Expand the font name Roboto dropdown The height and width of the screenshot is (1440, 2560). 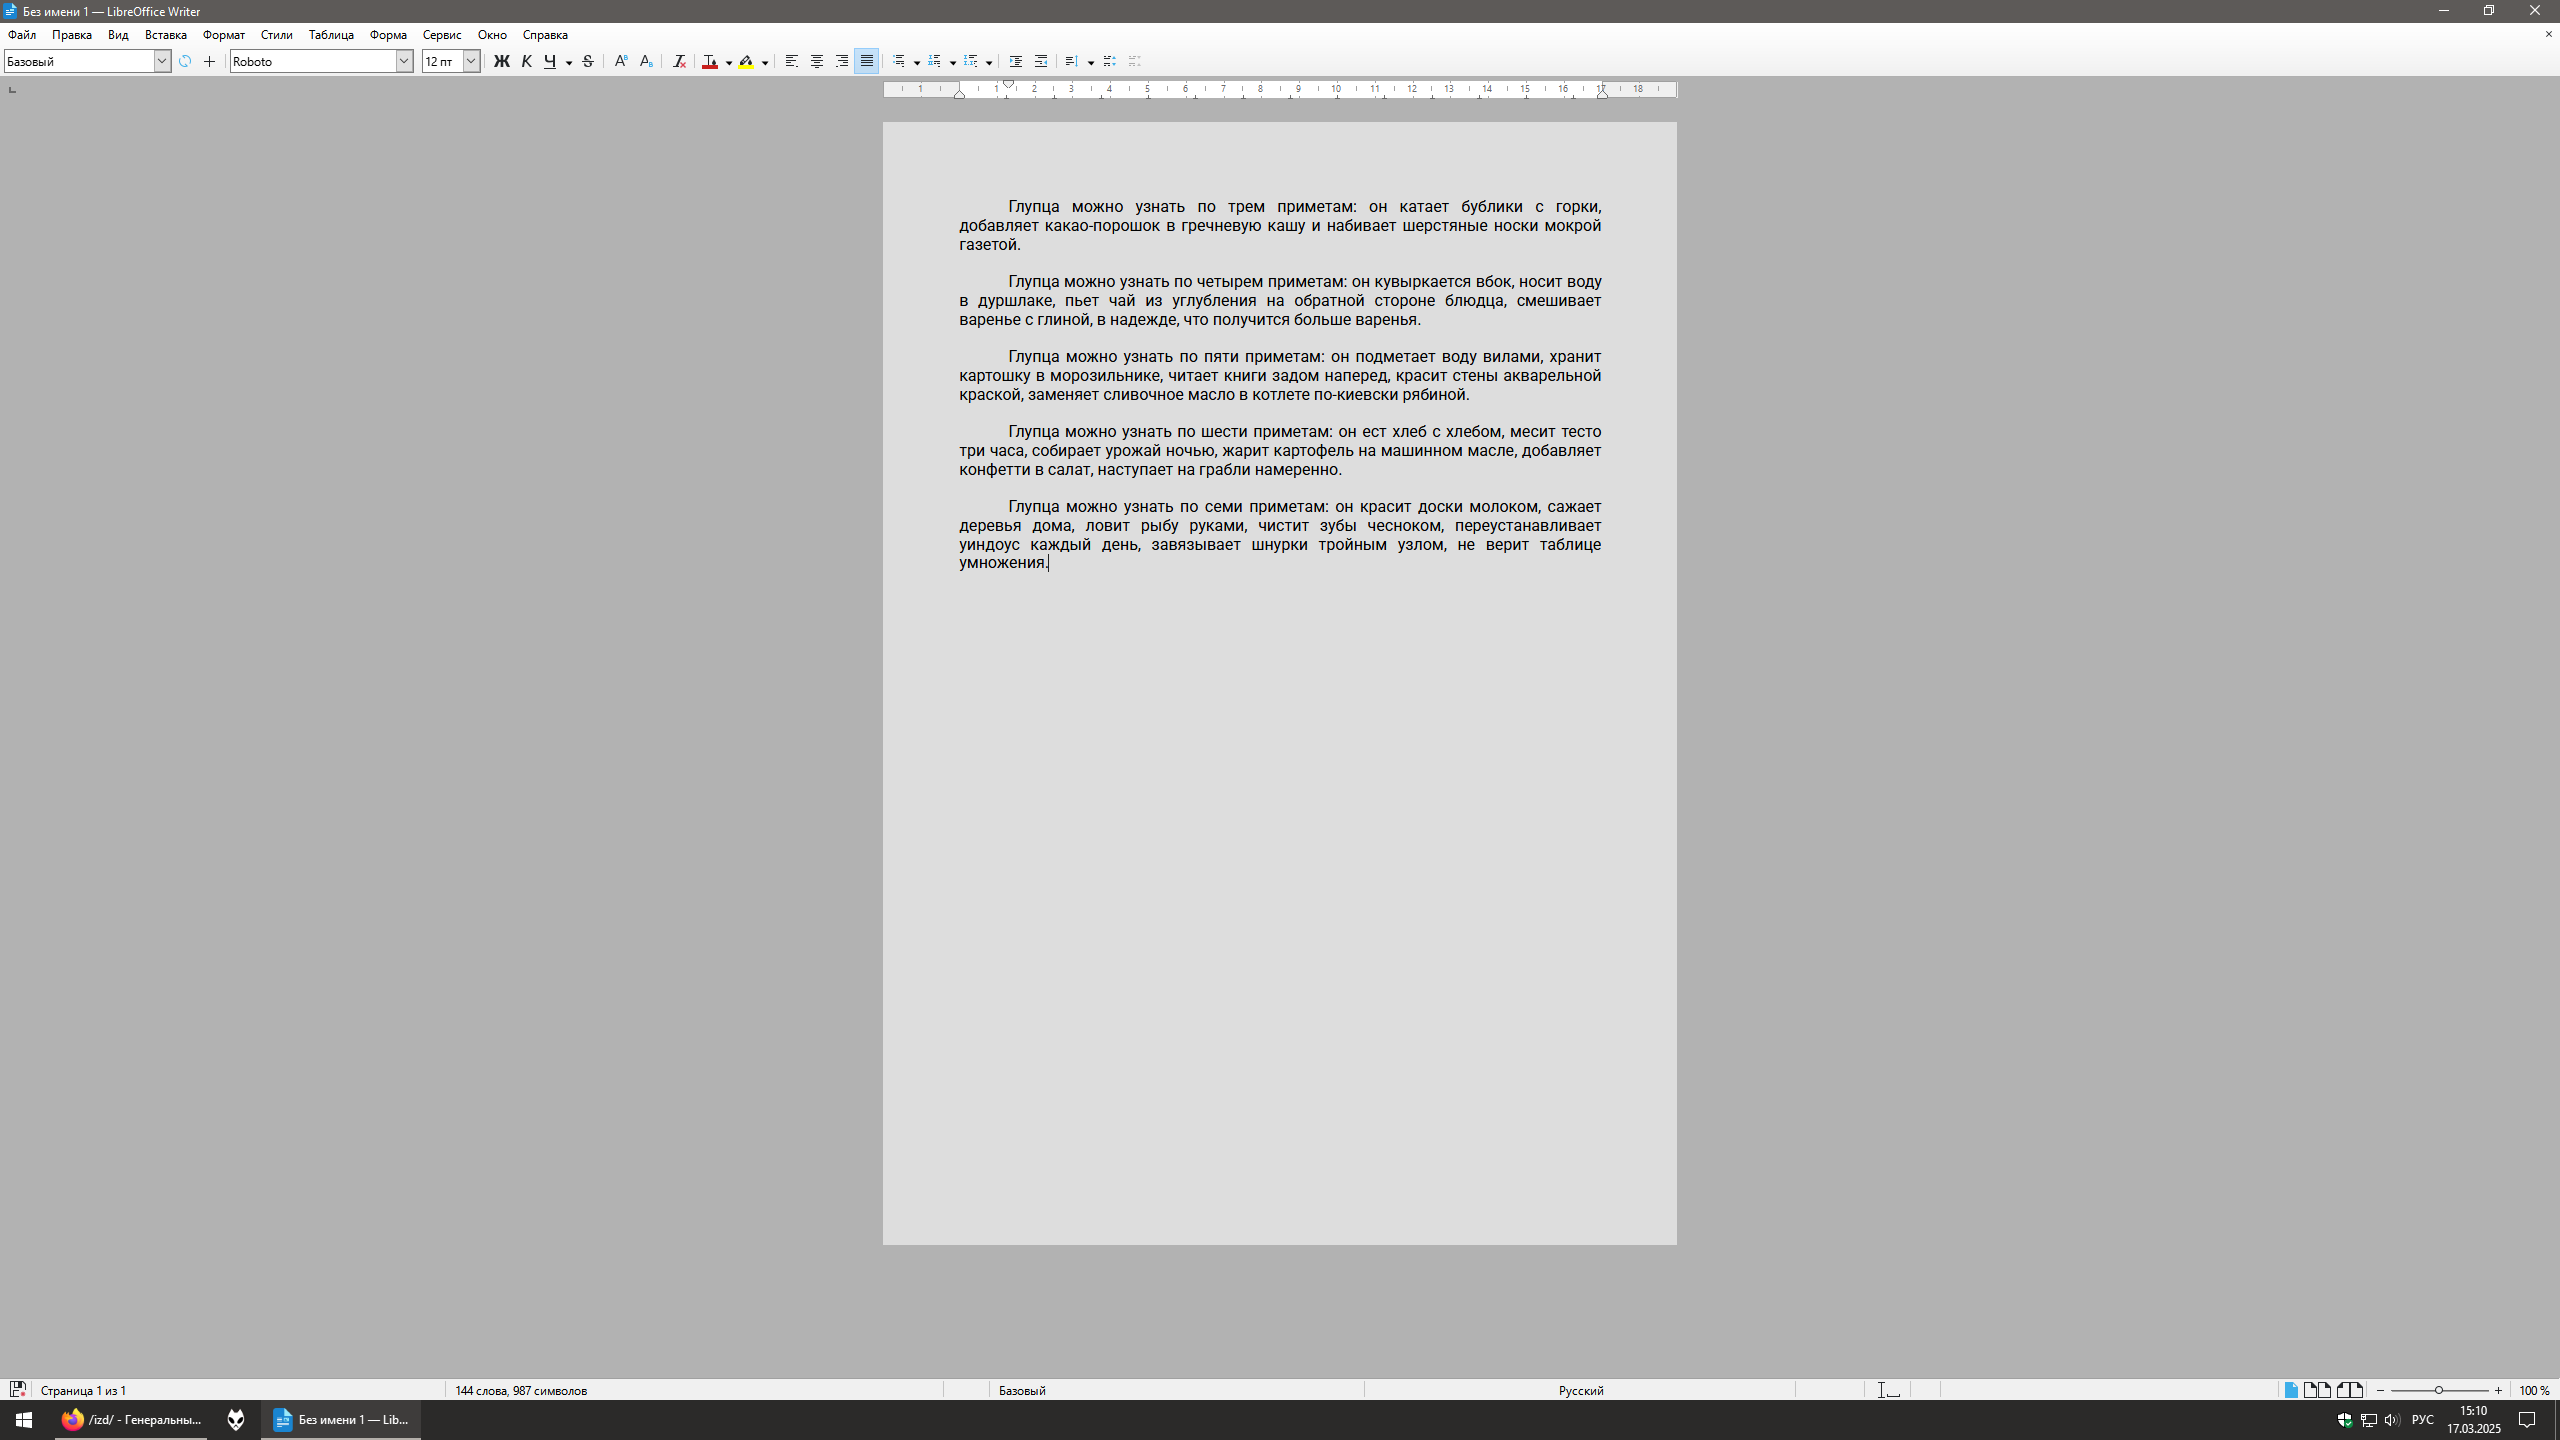coord(404,62)
